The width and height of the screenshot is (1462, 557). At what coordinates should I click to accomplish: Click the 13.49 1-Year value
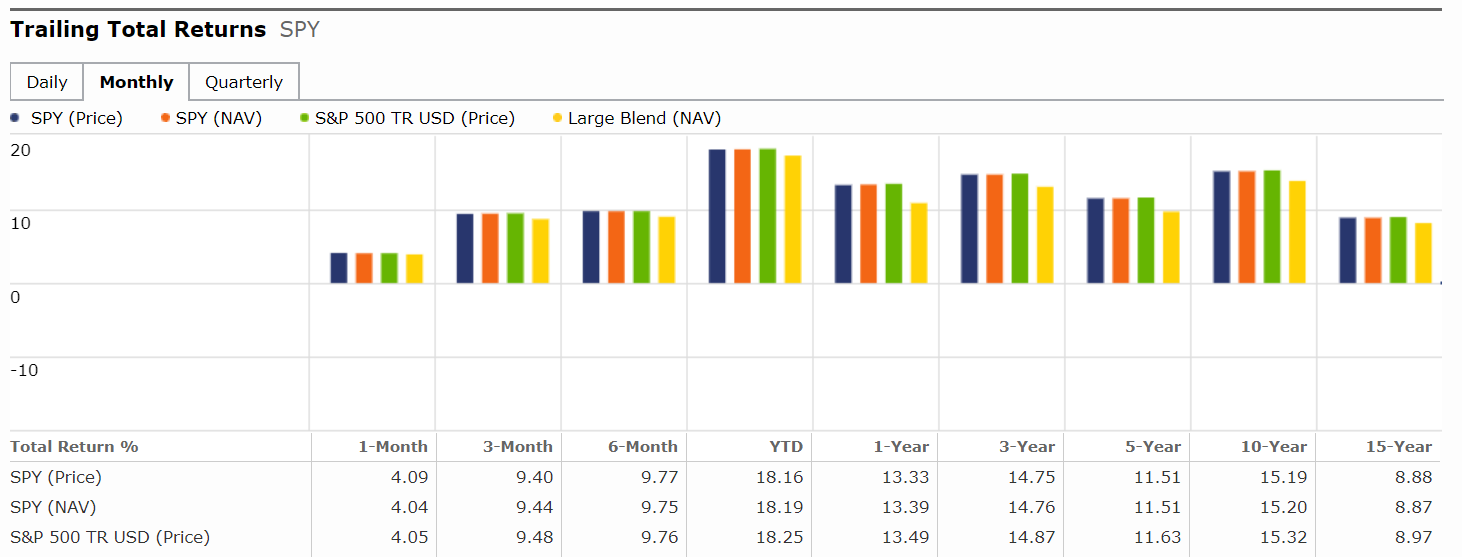(x=906, y=537)
